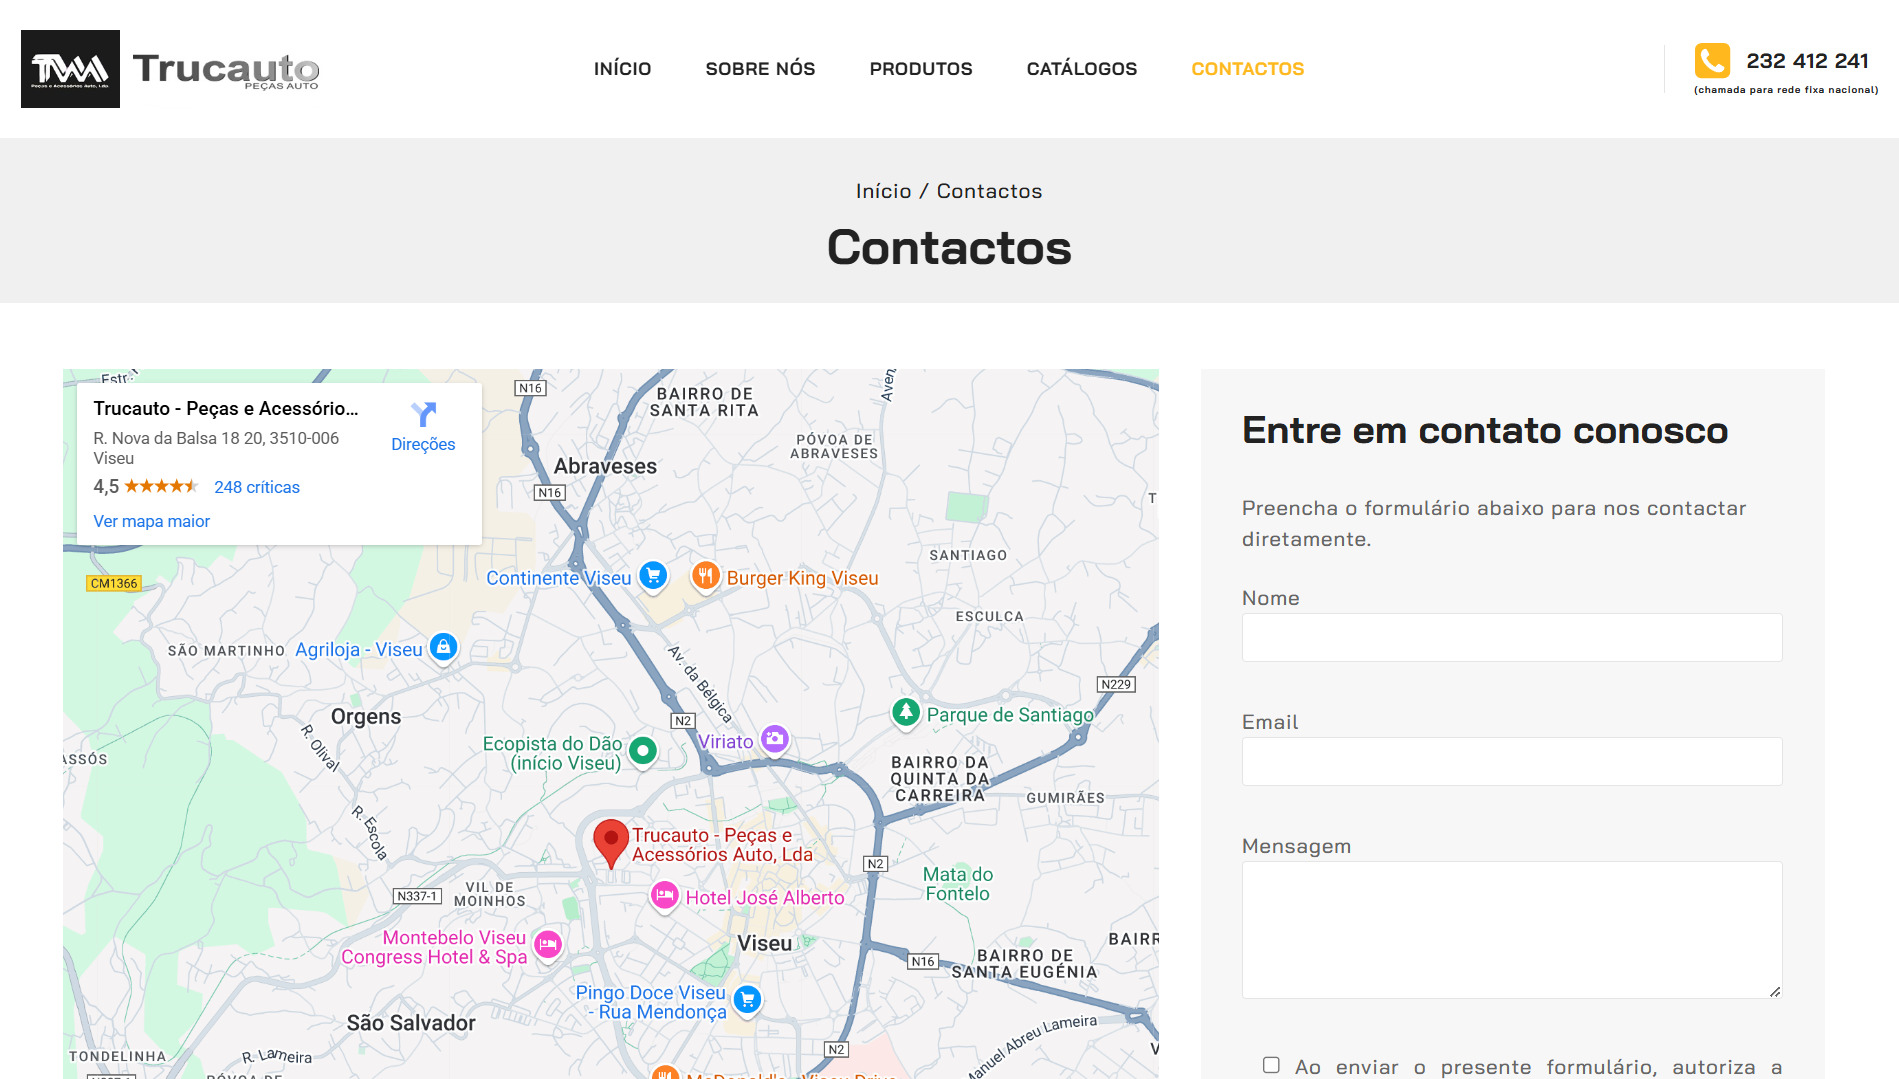Click the Burger King Viseu restaurant marker

(x=706, y=575)
